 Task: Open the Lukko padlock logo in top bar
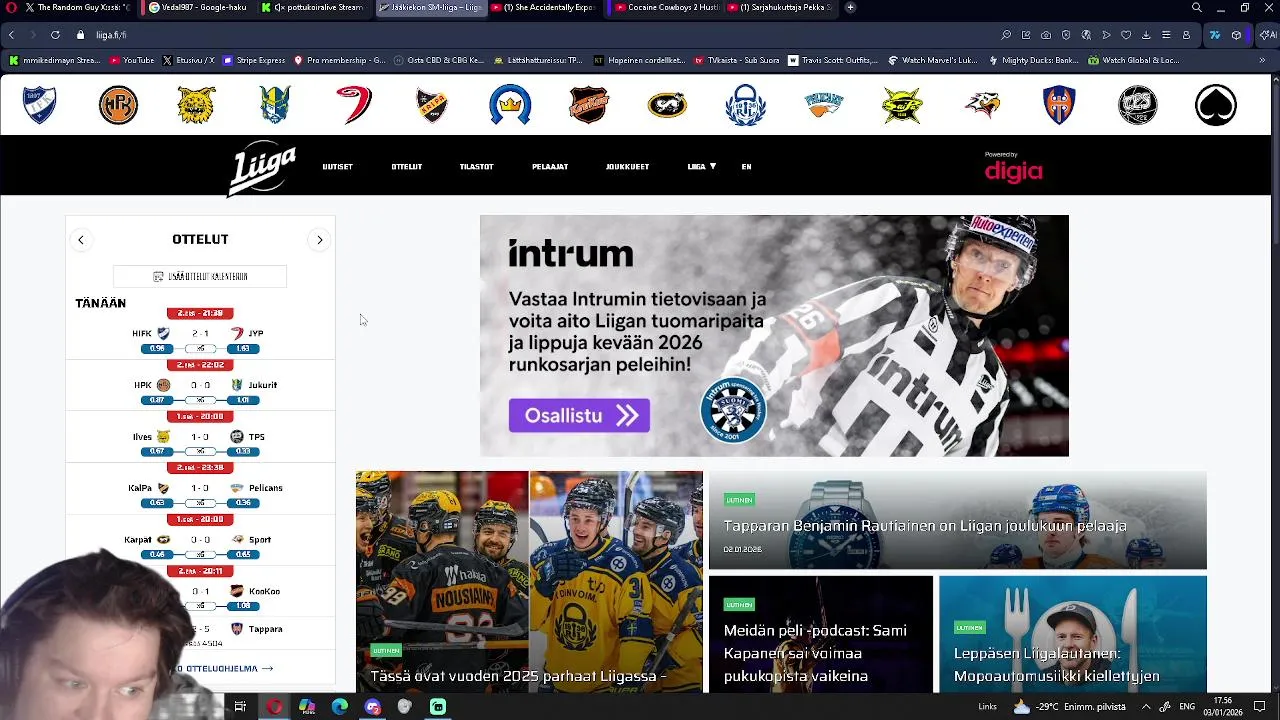(745, 105)
